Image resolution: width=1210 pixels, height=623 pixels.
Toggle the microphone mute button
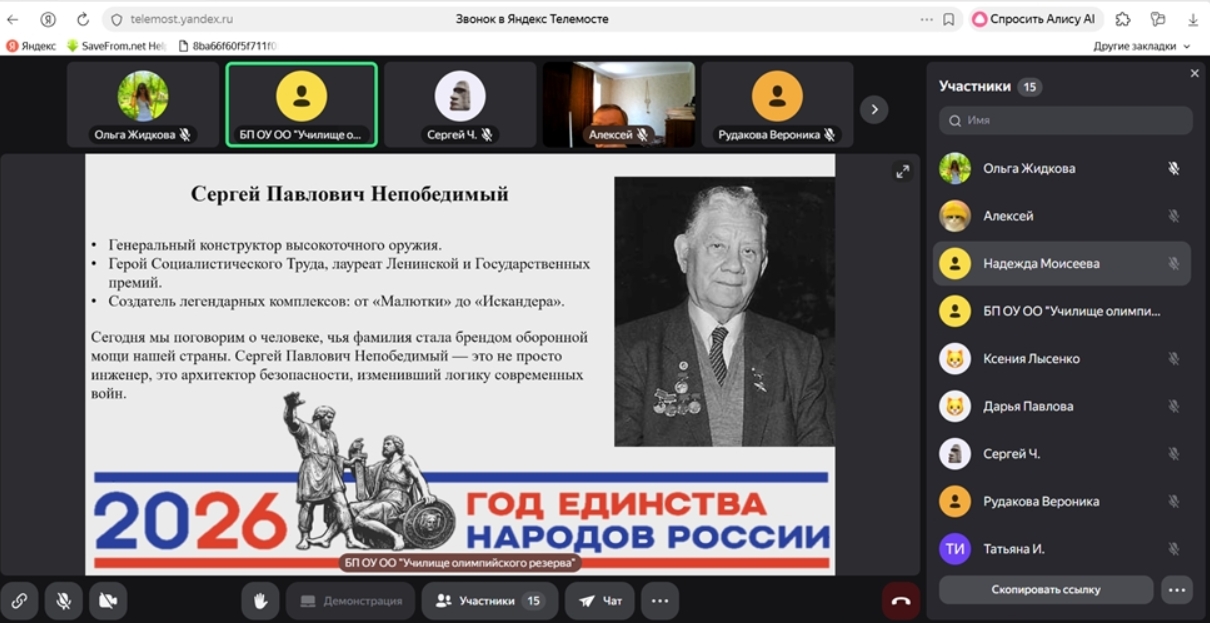point(64,601)
